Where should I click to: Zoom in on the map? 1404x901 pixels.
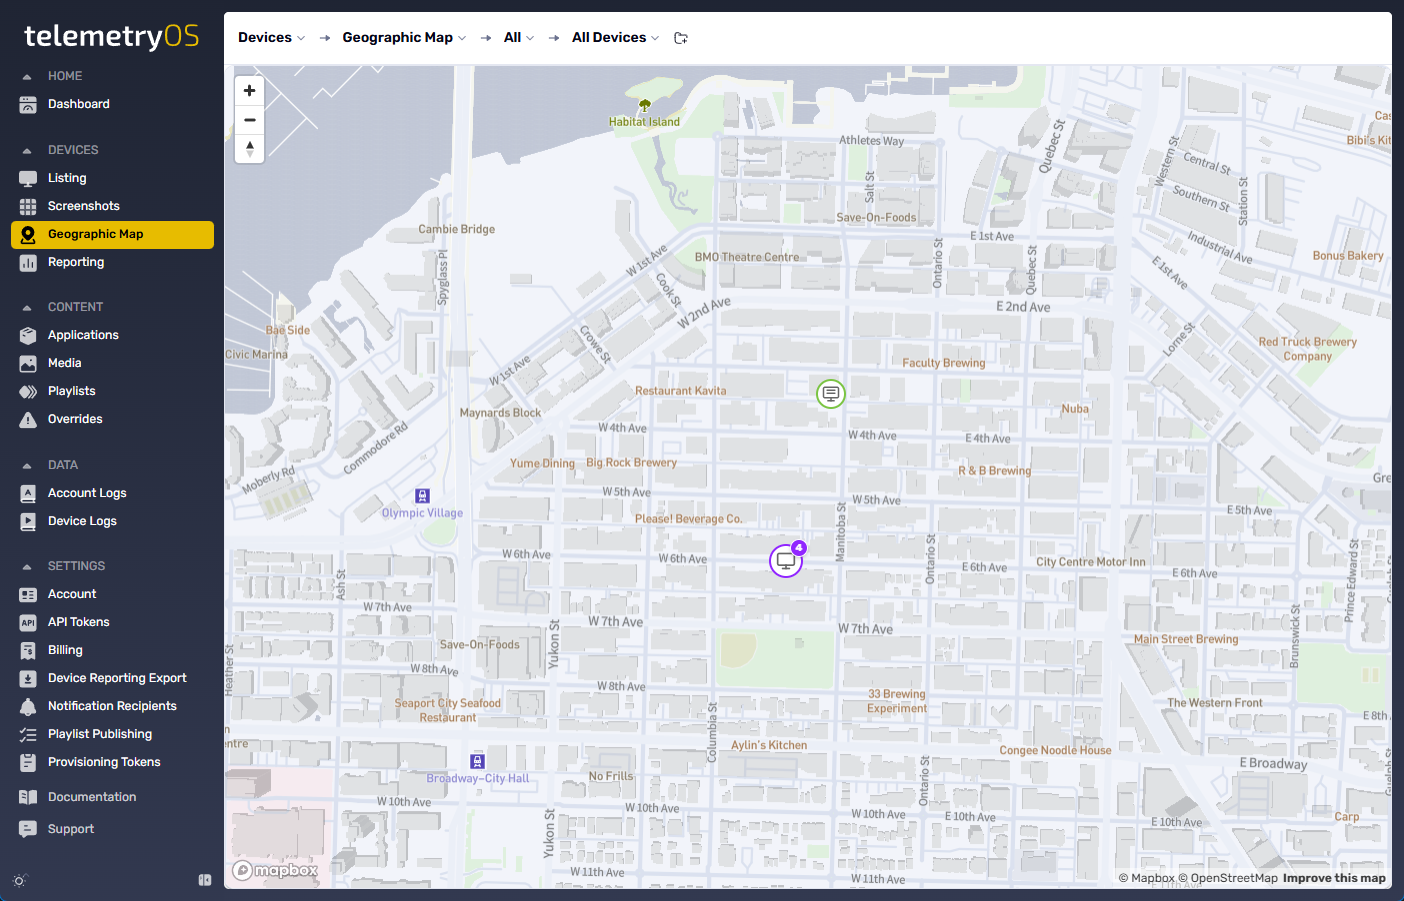pos(250,91)
